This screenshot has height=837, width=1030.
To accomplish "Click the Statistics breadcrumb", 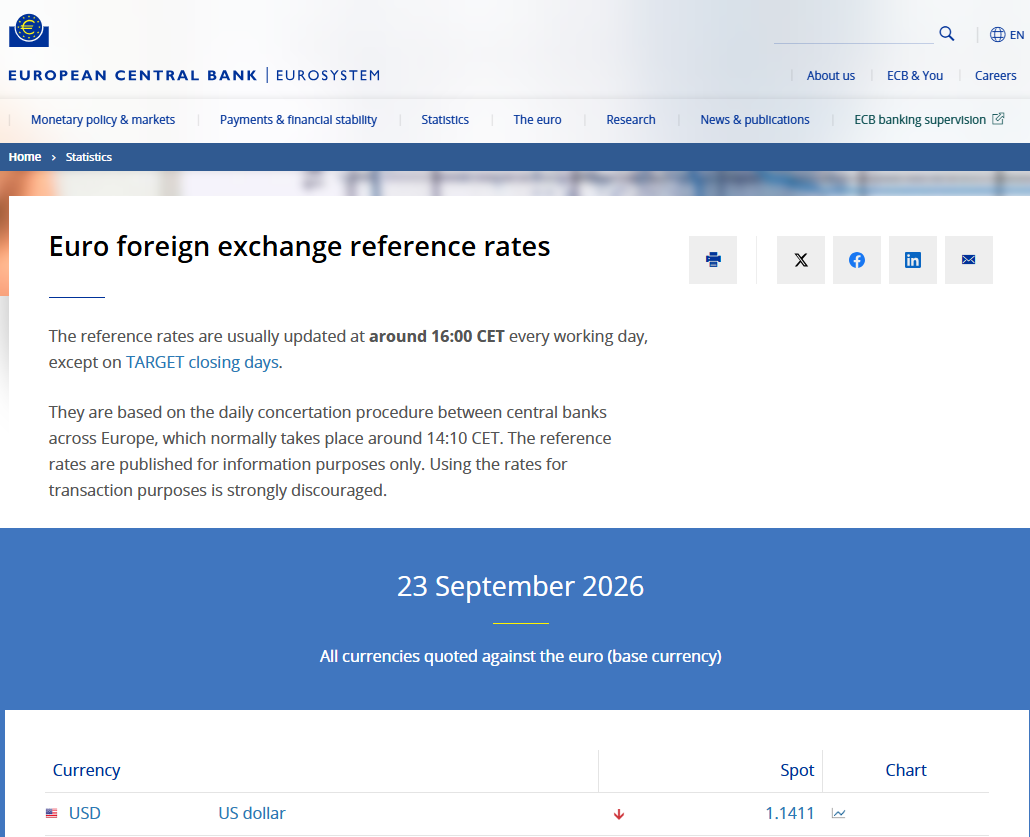I will pyautogui.click(x=89, y=157).
